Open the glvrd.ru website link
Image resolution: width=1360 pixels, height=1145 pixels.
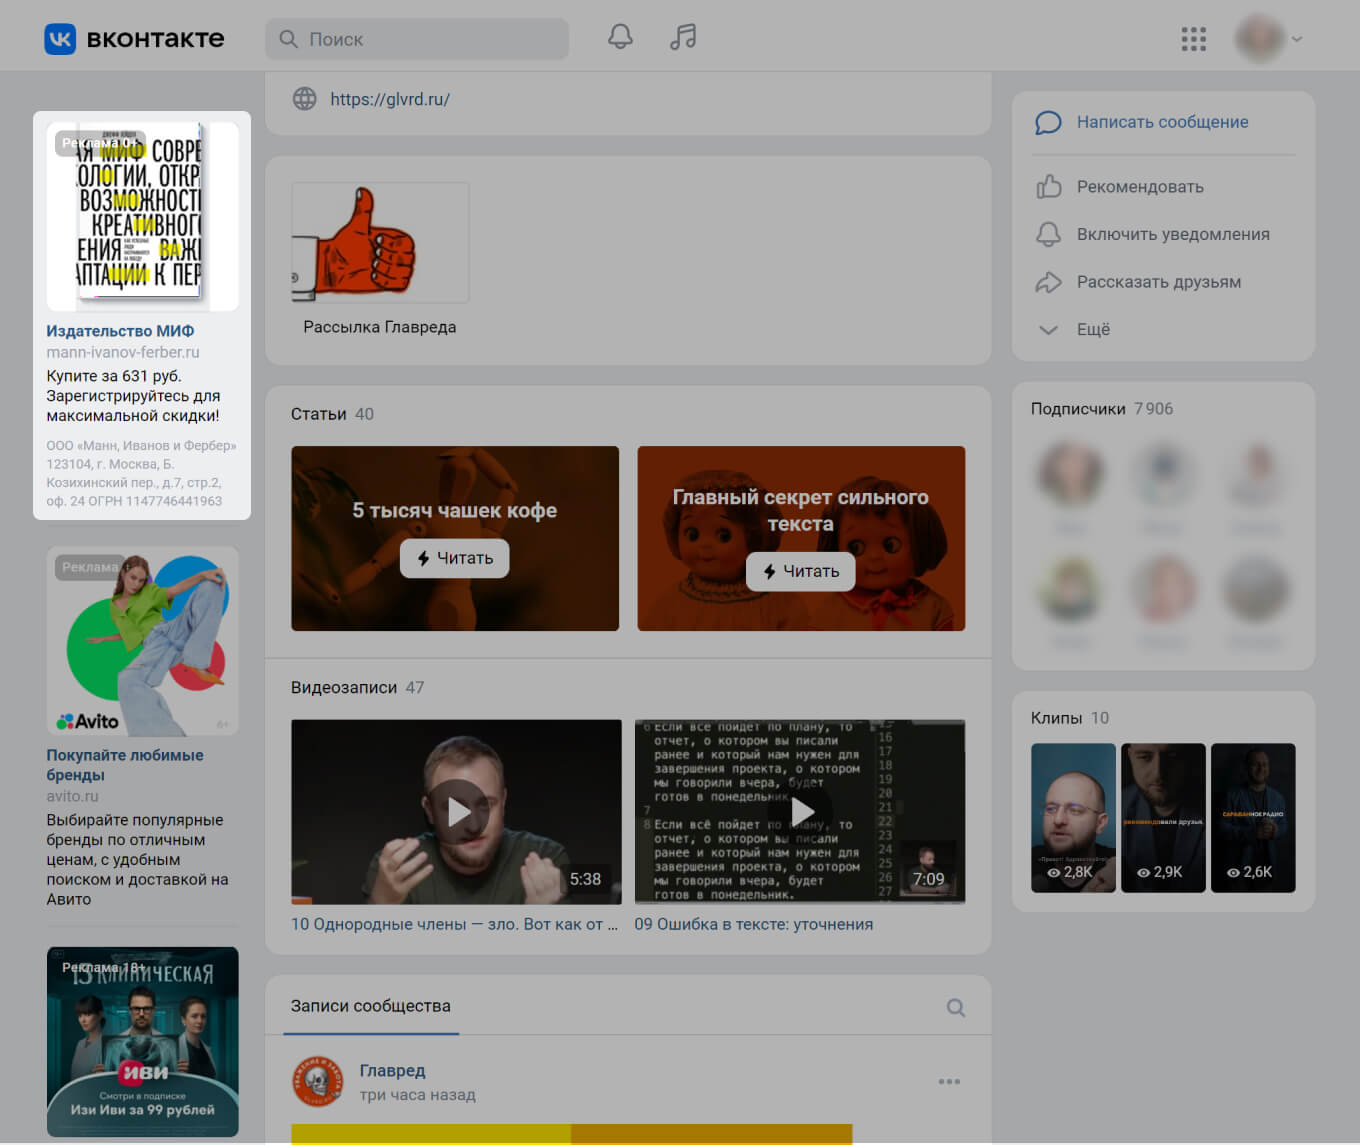390,99
